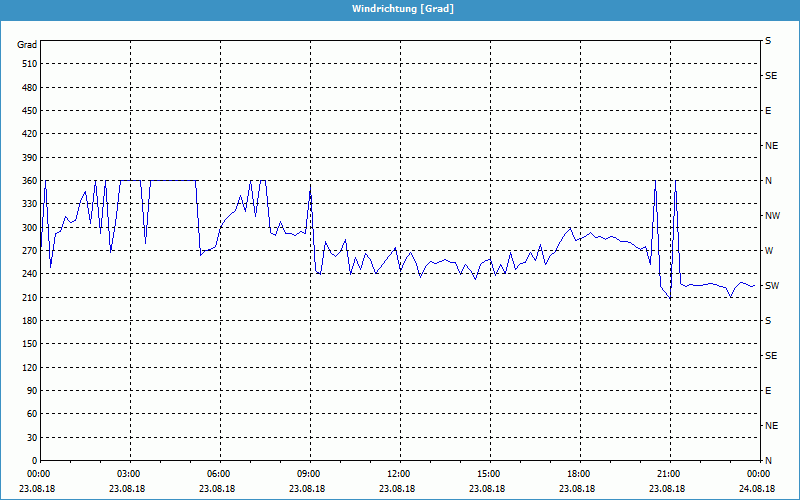Select the 21:00 time axis label
800x500 pixels.
pos(669,474)
